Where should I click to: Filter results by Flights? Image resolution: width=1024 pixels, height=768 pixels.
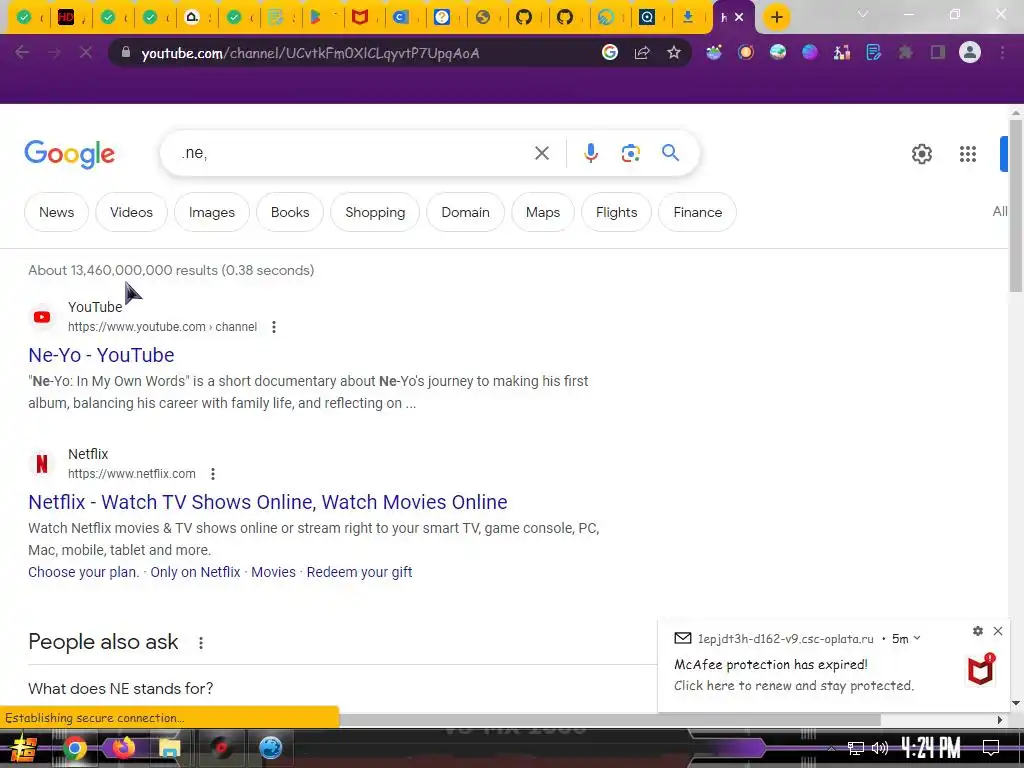coord(616,212)
